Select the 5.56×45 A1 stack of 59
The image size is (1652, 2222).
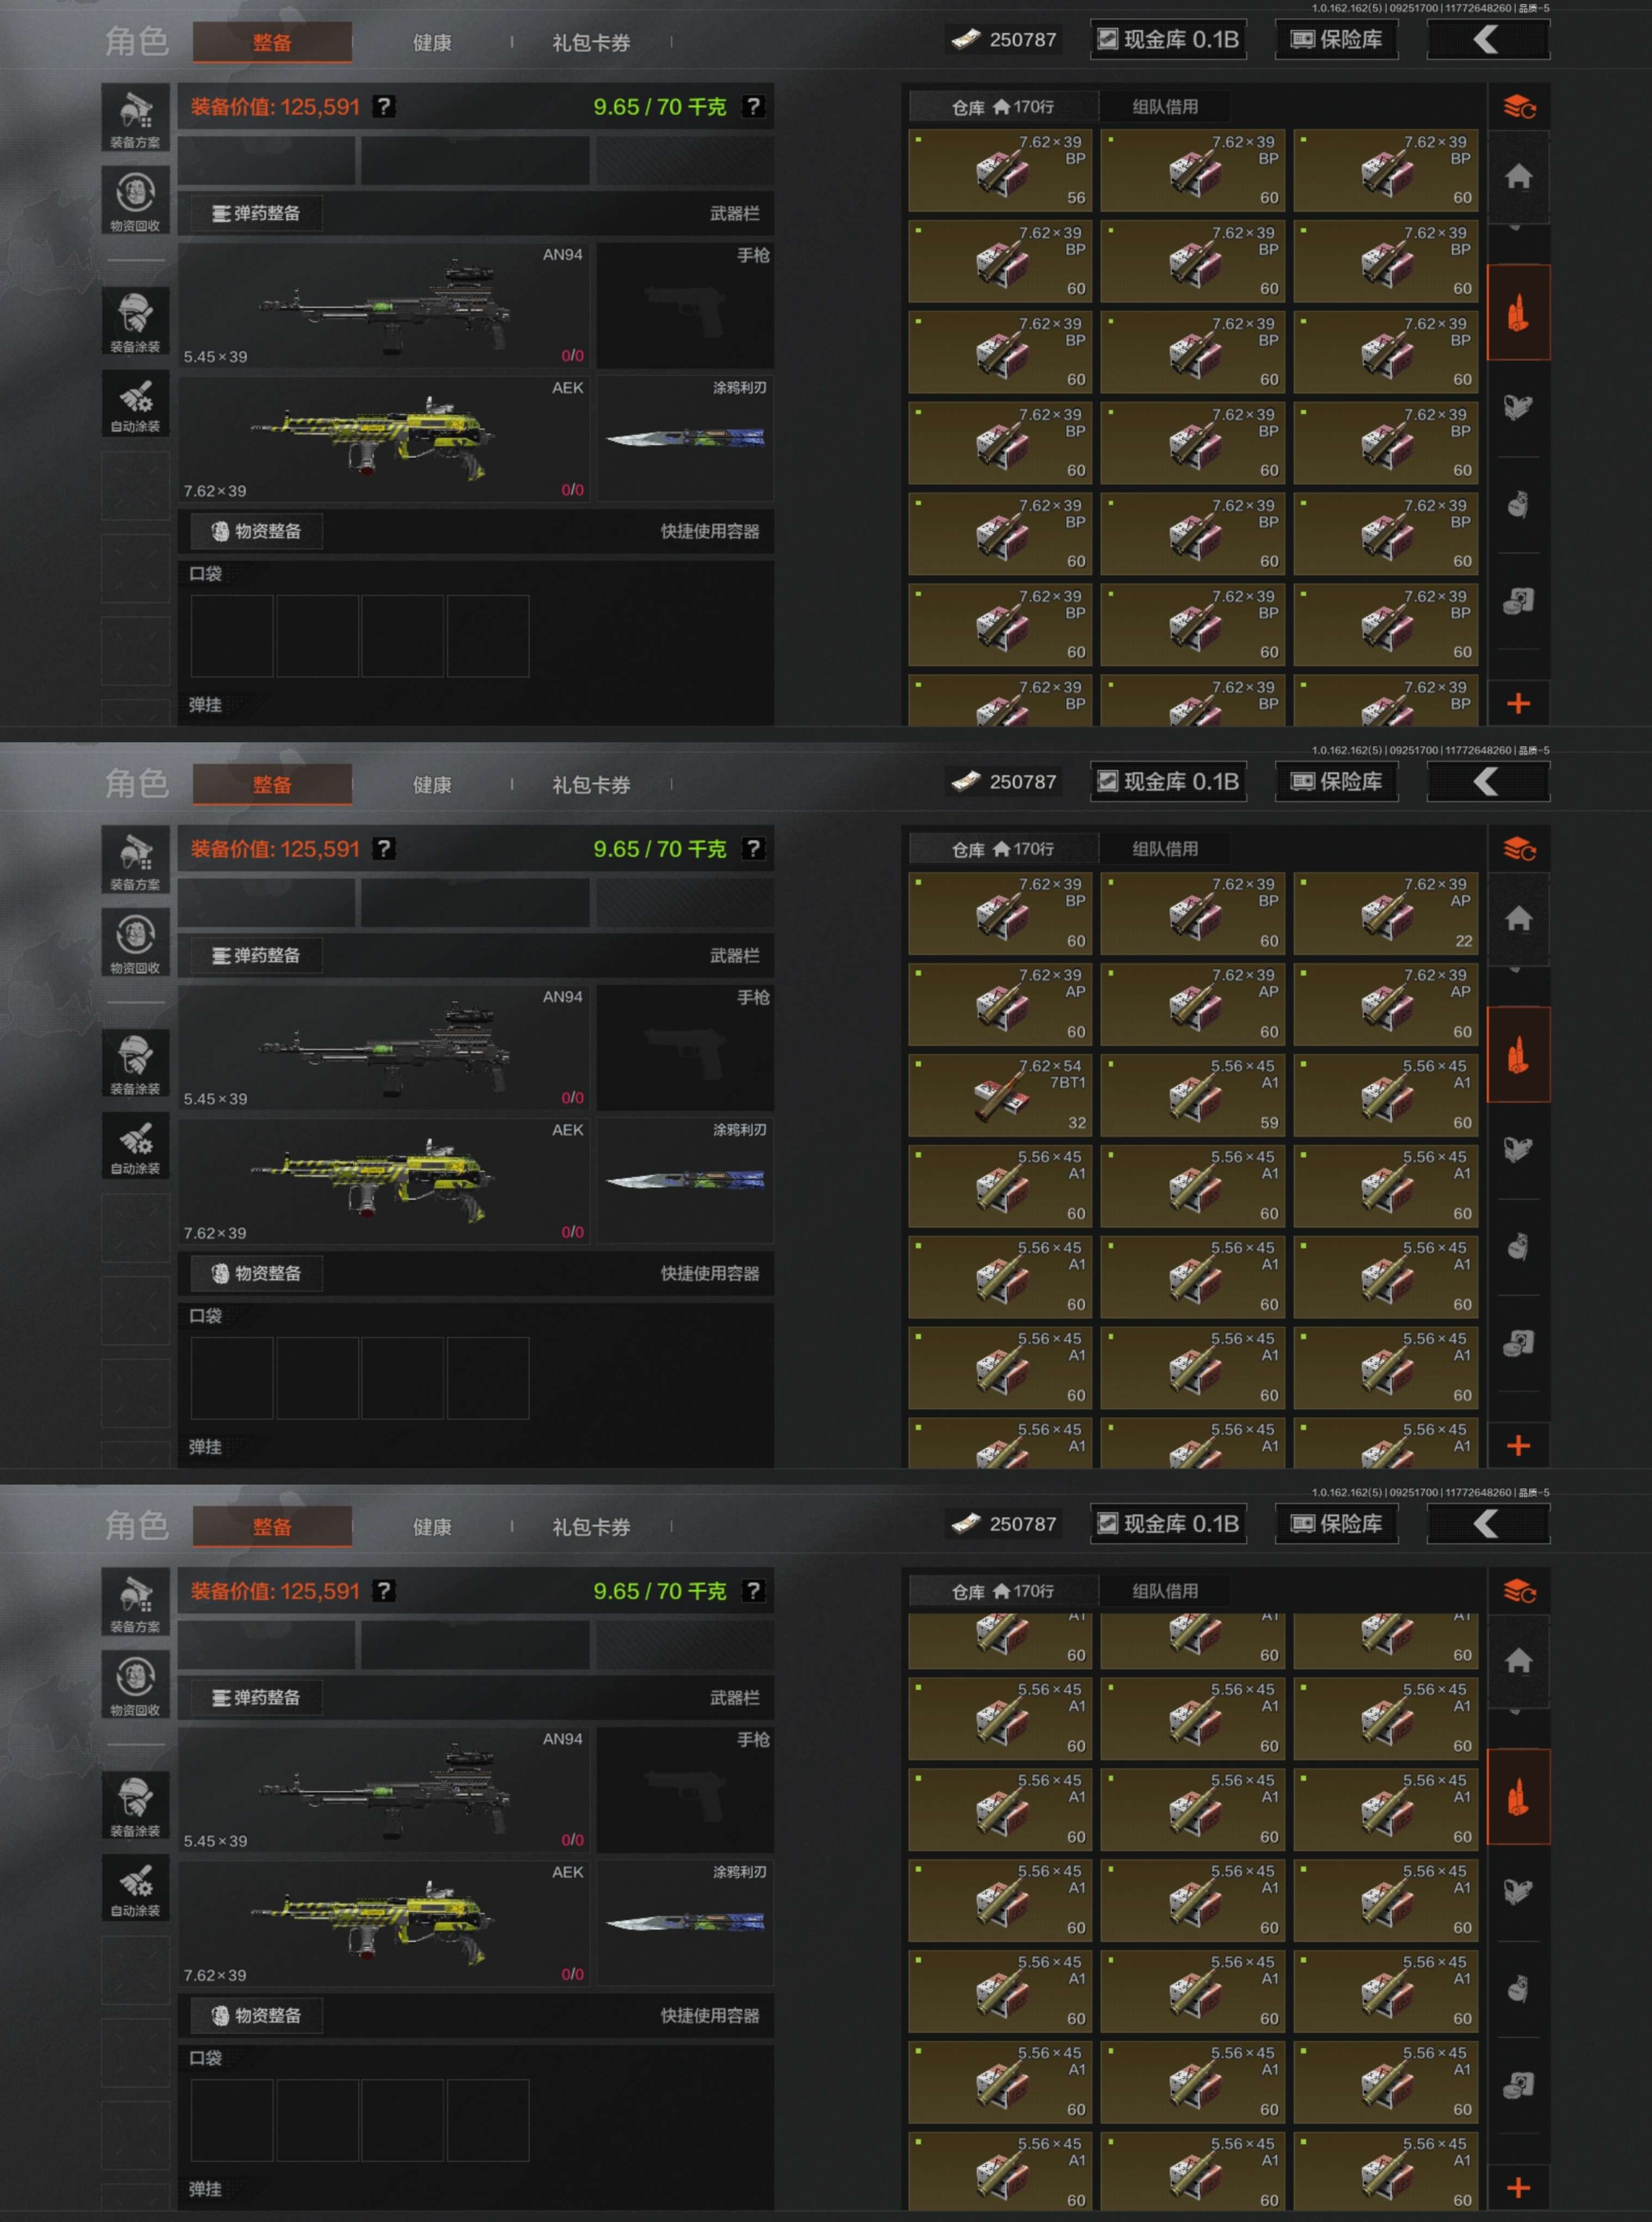point(1193,1095)
